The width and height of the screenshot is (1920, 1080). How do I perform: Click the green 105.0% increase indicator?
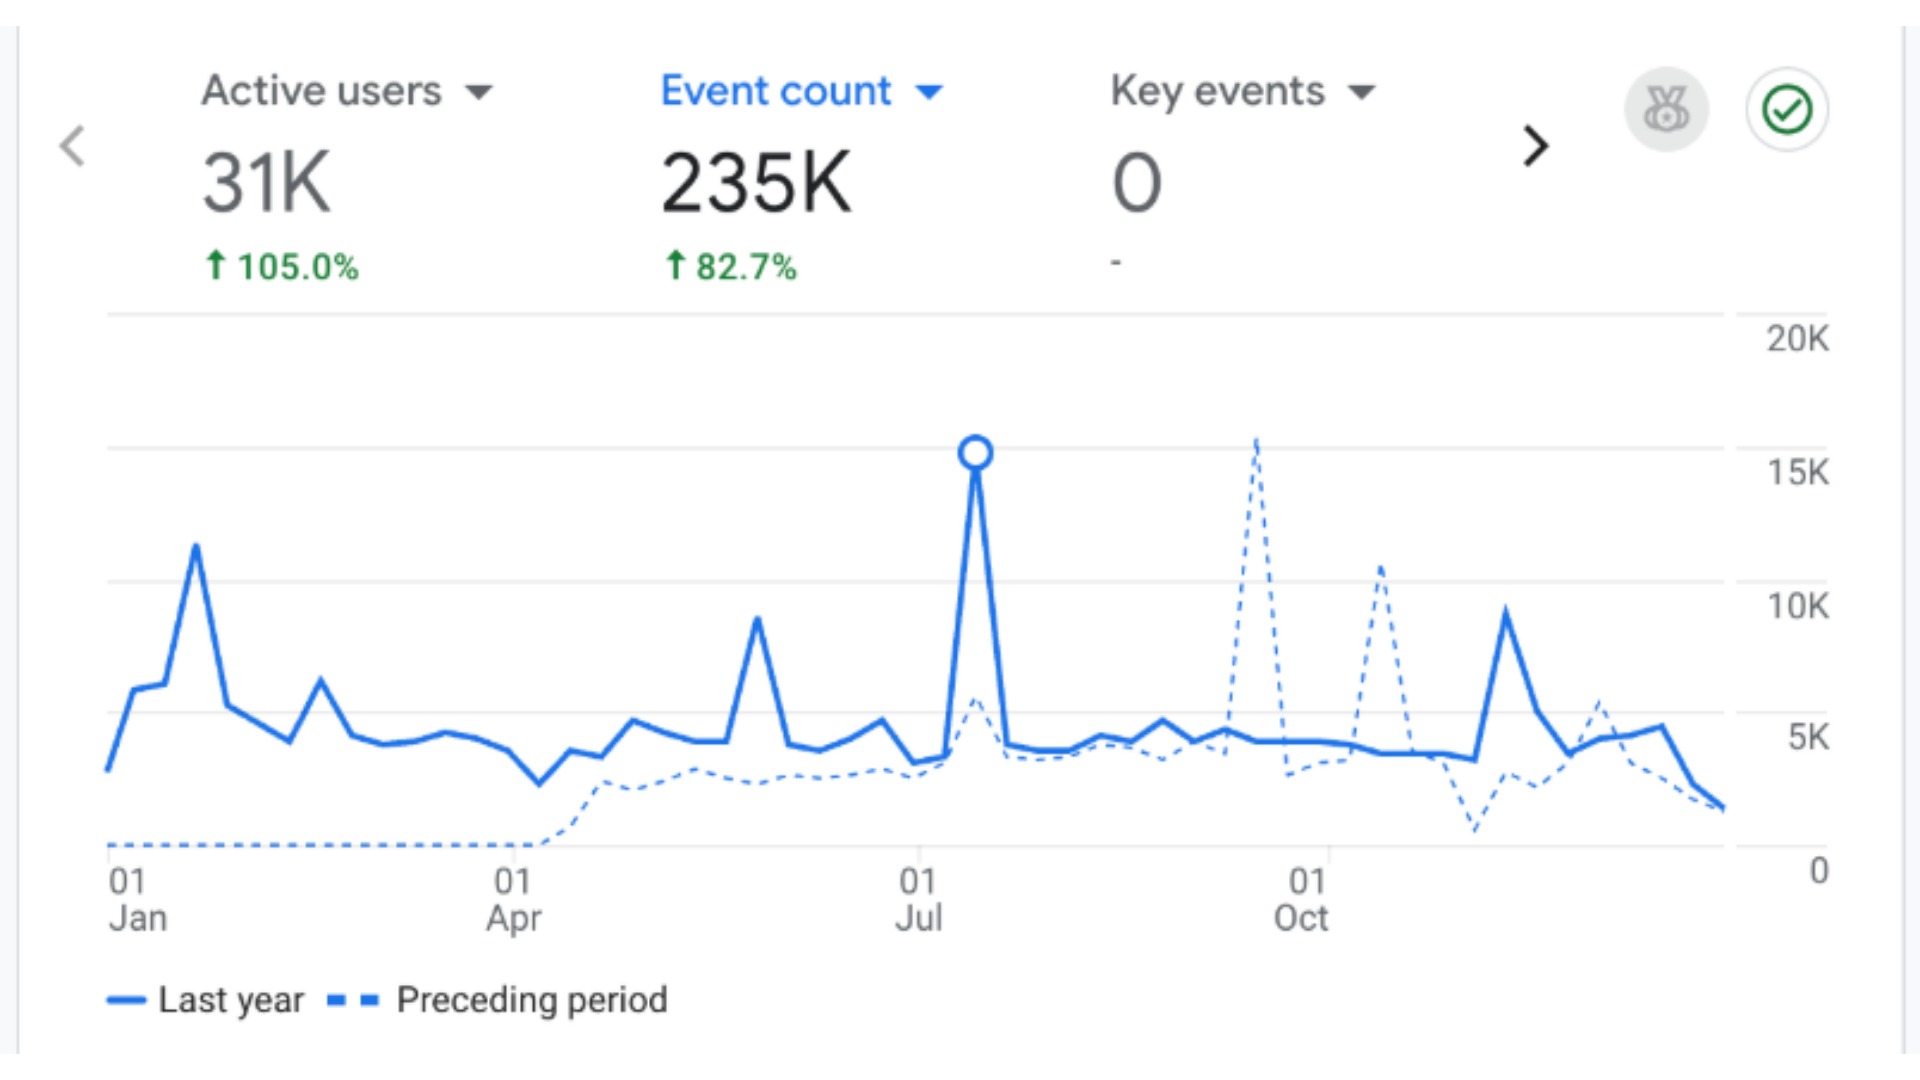point(282,267)
